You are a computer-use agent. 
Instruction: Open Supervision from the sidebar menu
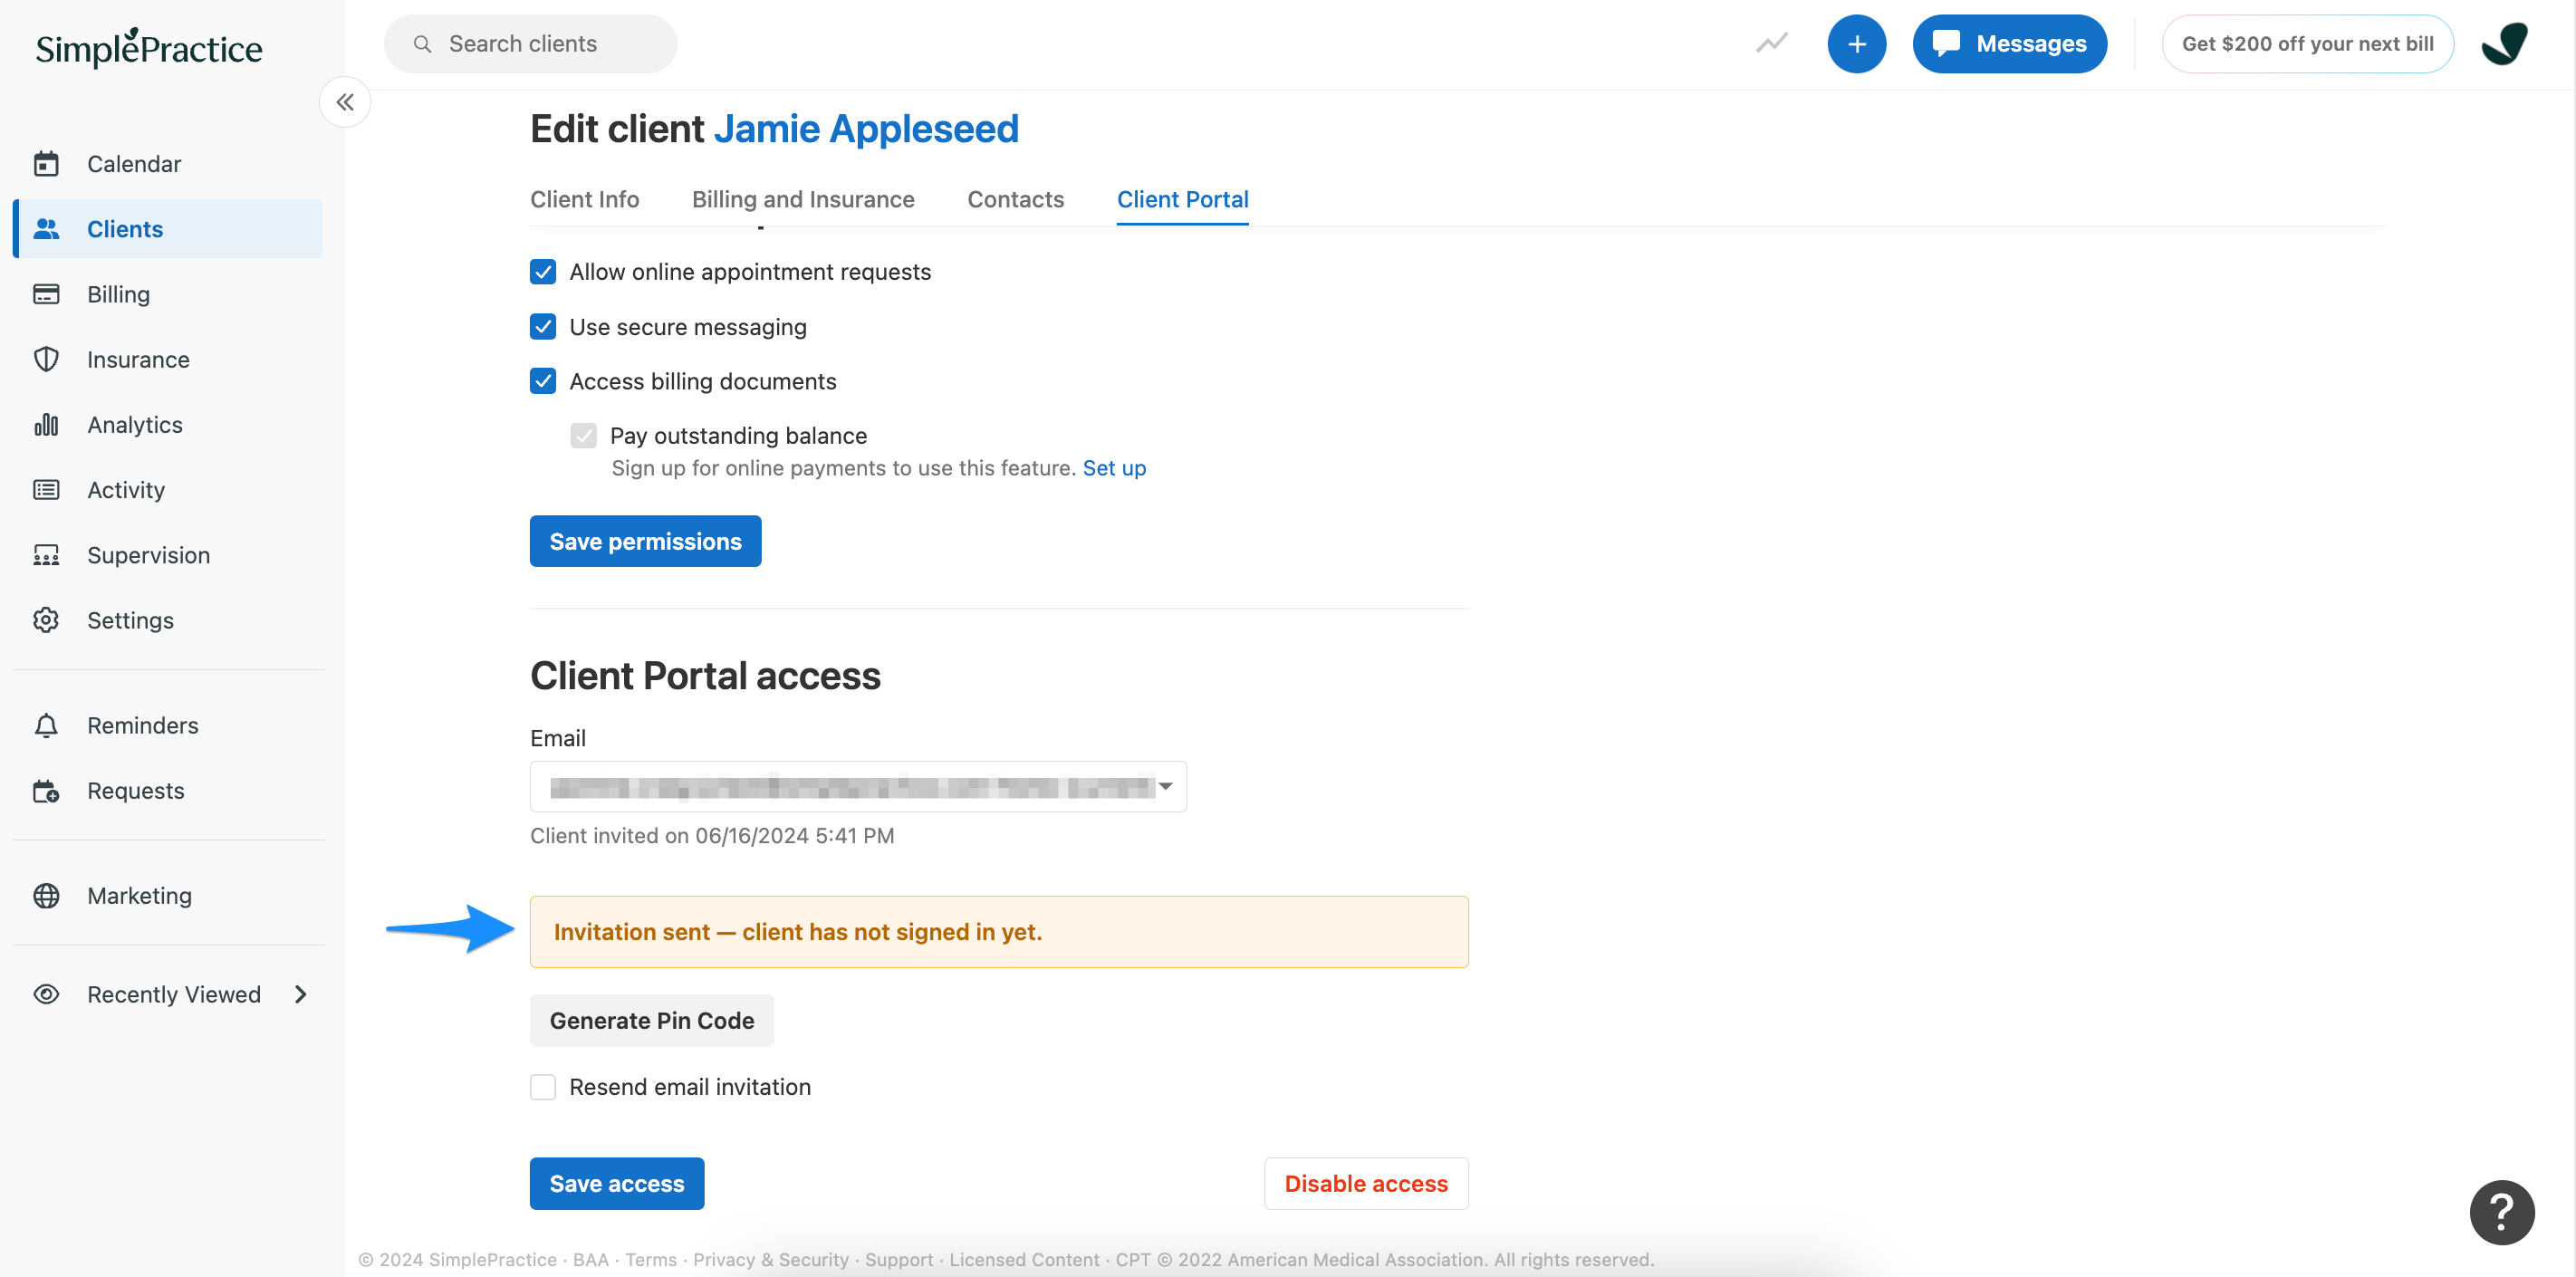(x=168, y=554)
